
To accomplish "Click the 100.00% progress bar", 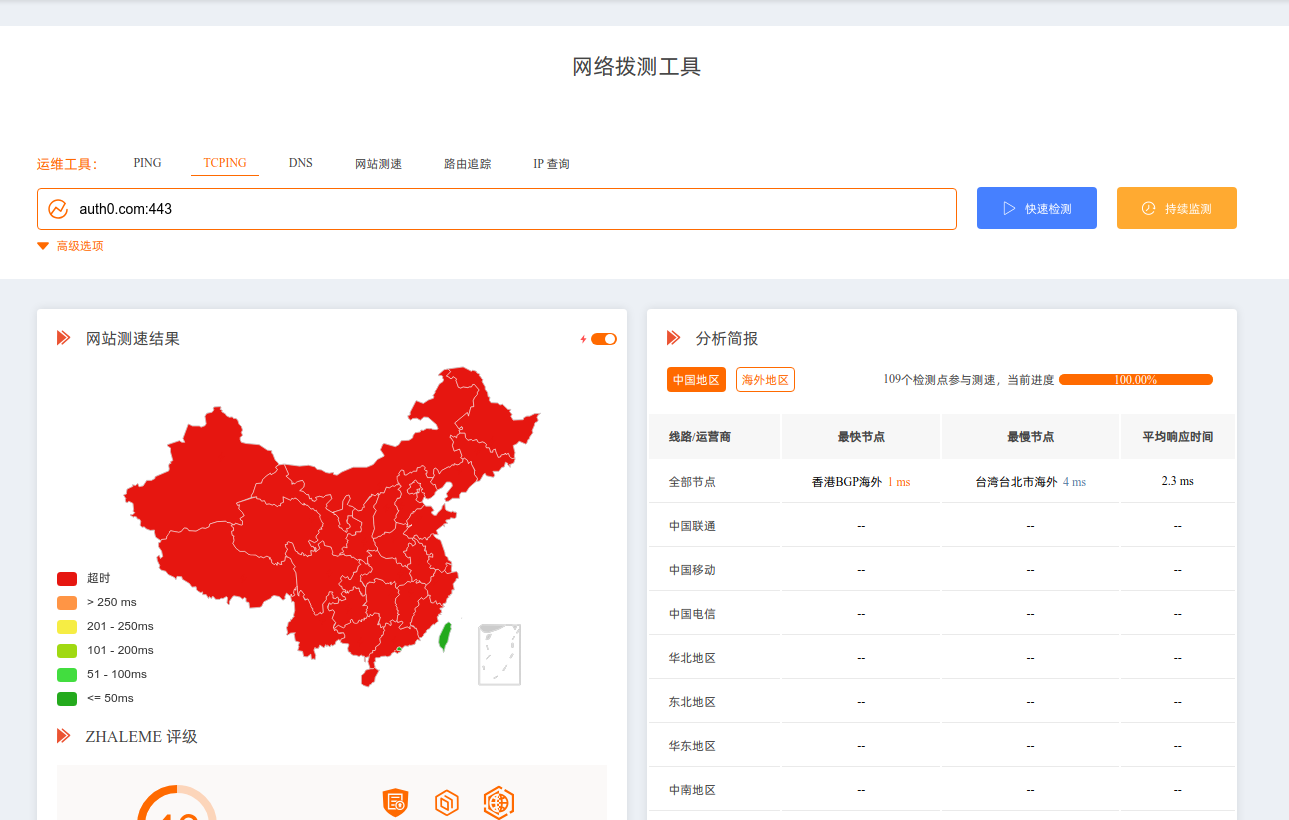I will [1136, 380].
